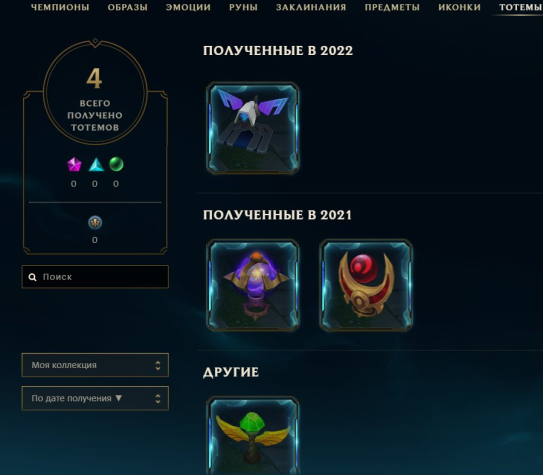This screenshot has width=543, height=475.
Task: Switch to the Предметы tab
Action: click(x=392, y=7)
